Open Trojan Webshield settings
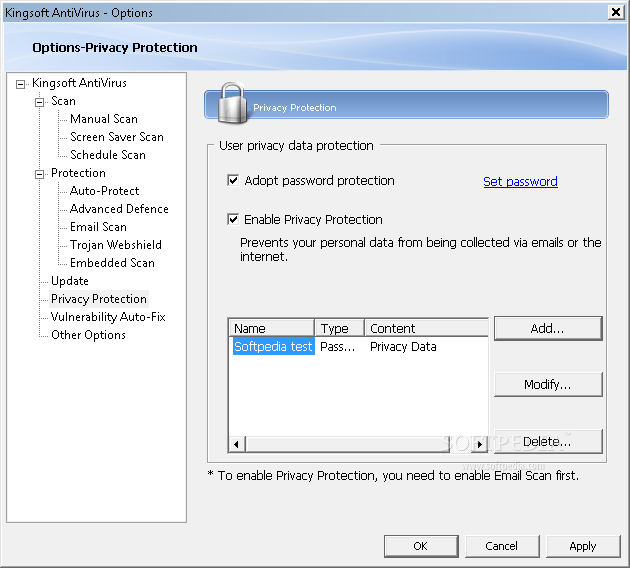The width and height of the screenshot is (630, 568). click(x=116, y=245)
